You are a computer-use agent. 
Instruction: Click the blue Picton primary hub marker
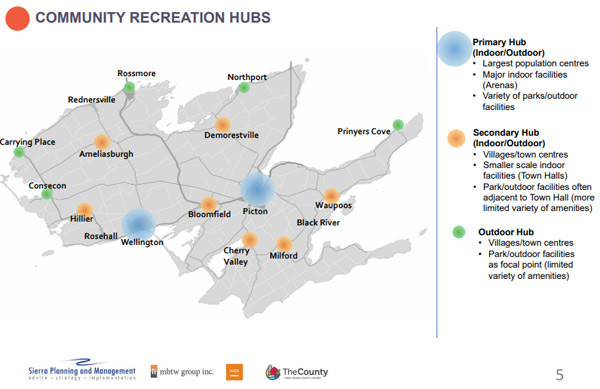(258, 189)
